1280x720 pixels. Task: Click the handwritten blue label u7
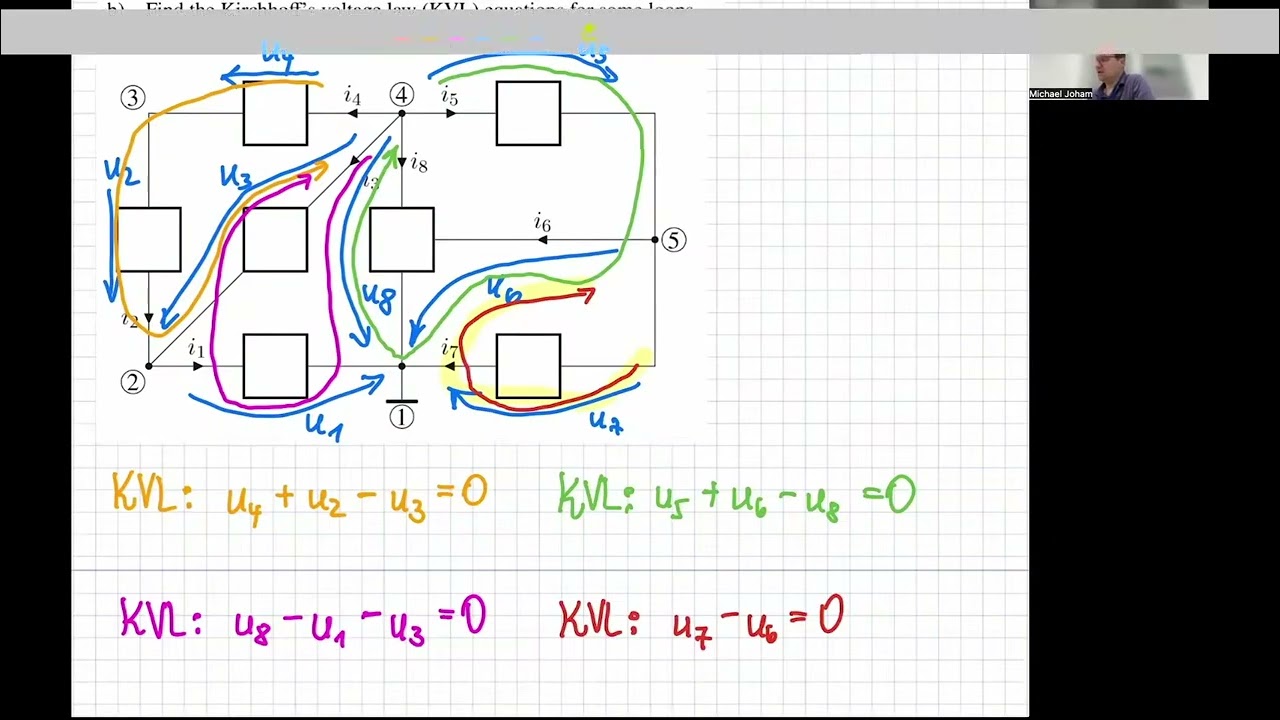606,422
